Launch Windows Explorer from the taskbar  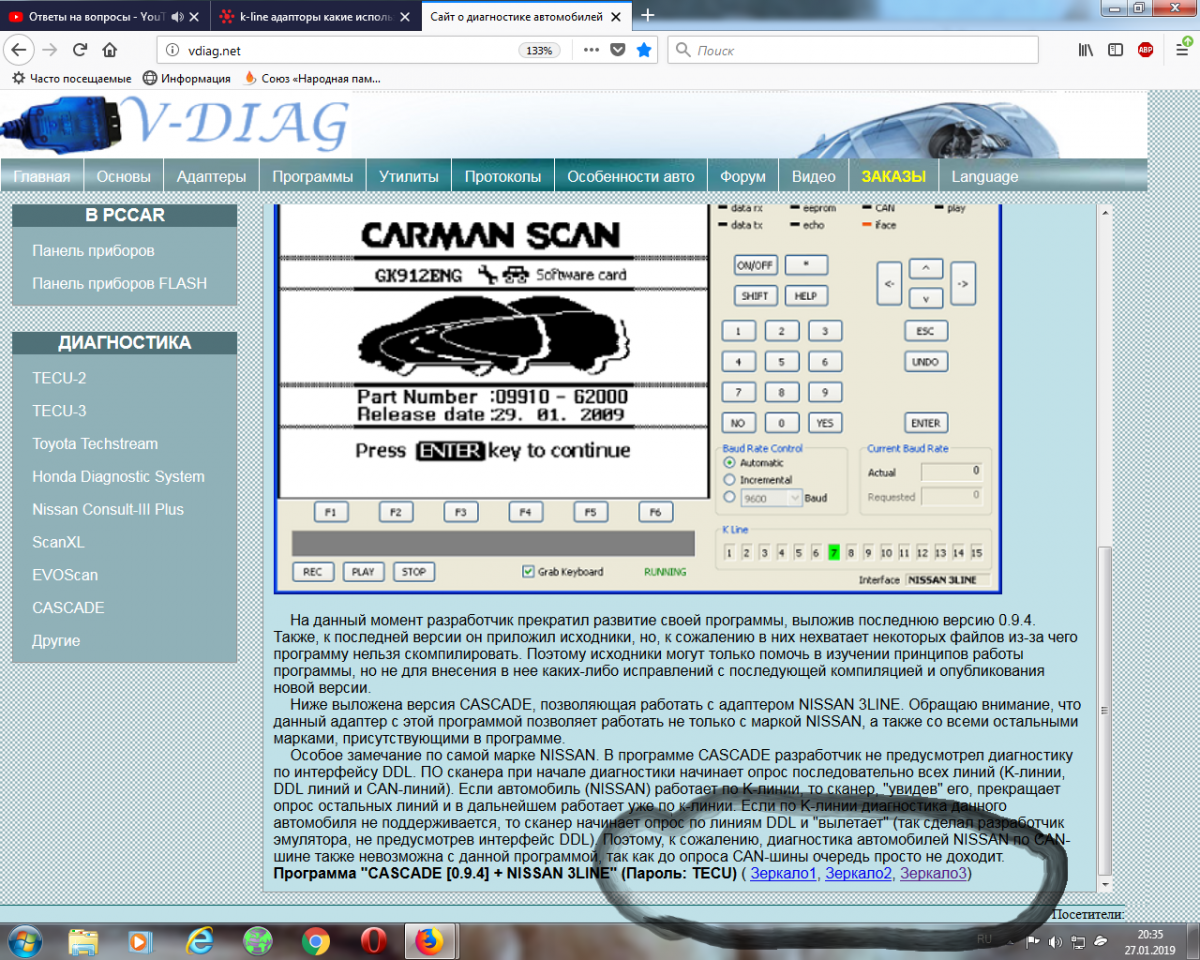coord(83,941)
